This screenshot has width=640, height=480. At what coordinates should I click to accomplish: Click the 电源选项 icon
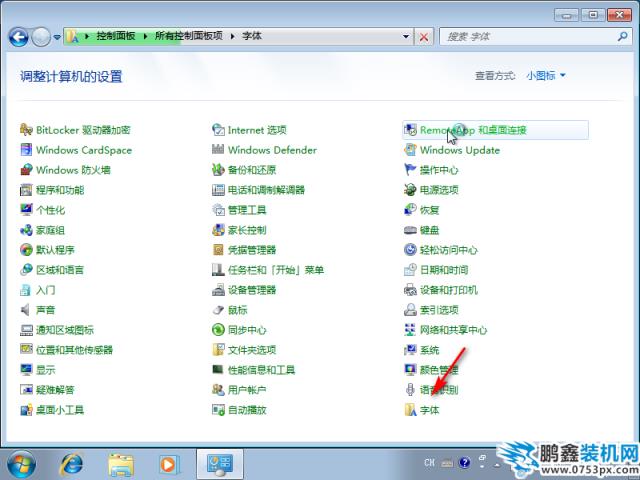410,190
